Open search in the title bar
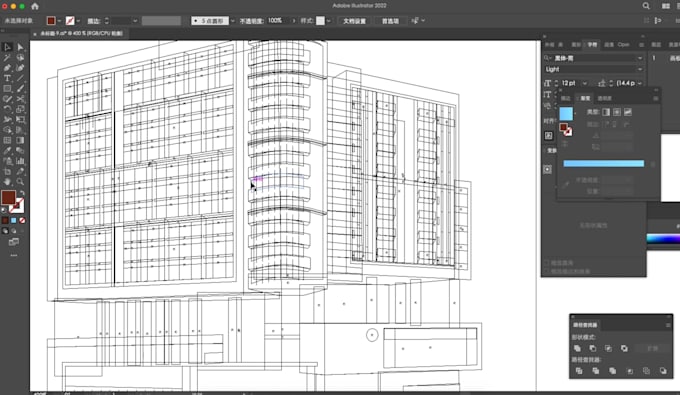The height and width of the screenshot is (395, 680). (x=646, y=6)
